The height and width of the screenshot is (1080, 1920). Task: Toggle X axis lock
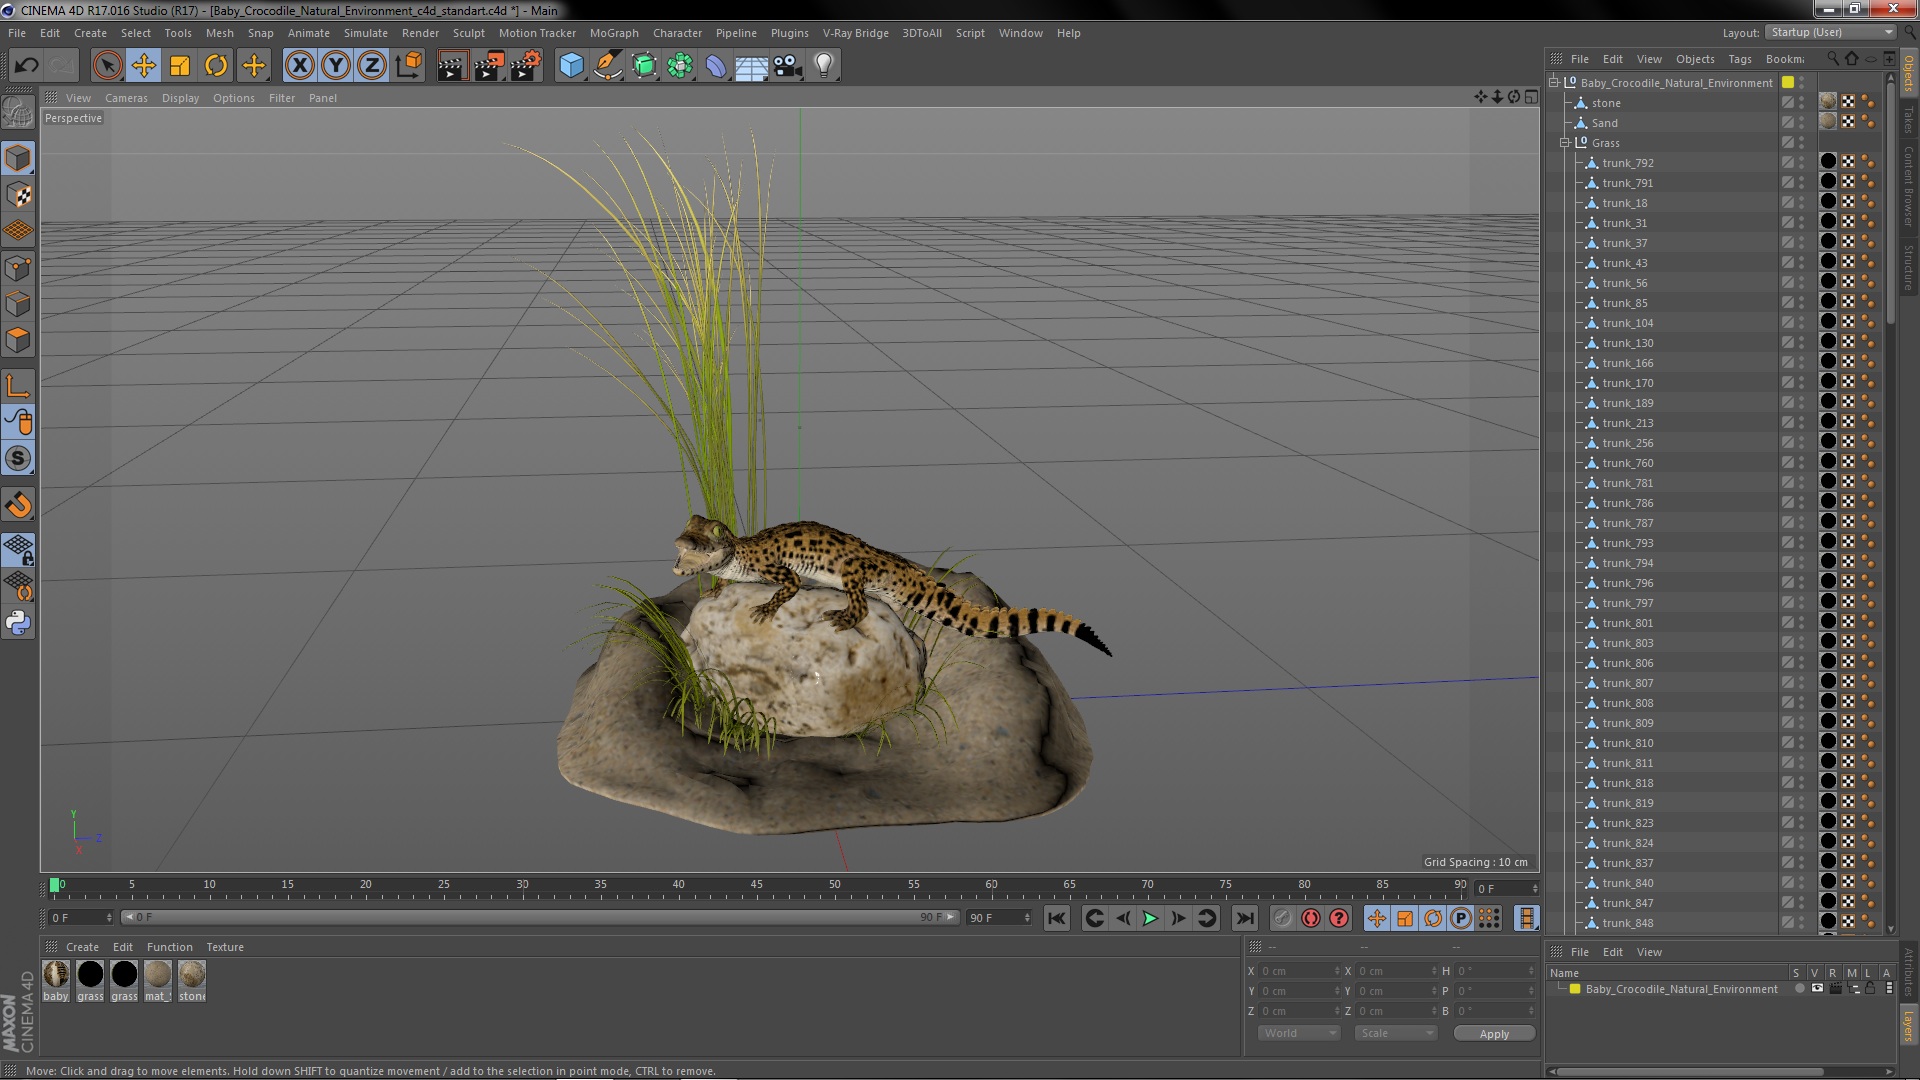[299, 66]
